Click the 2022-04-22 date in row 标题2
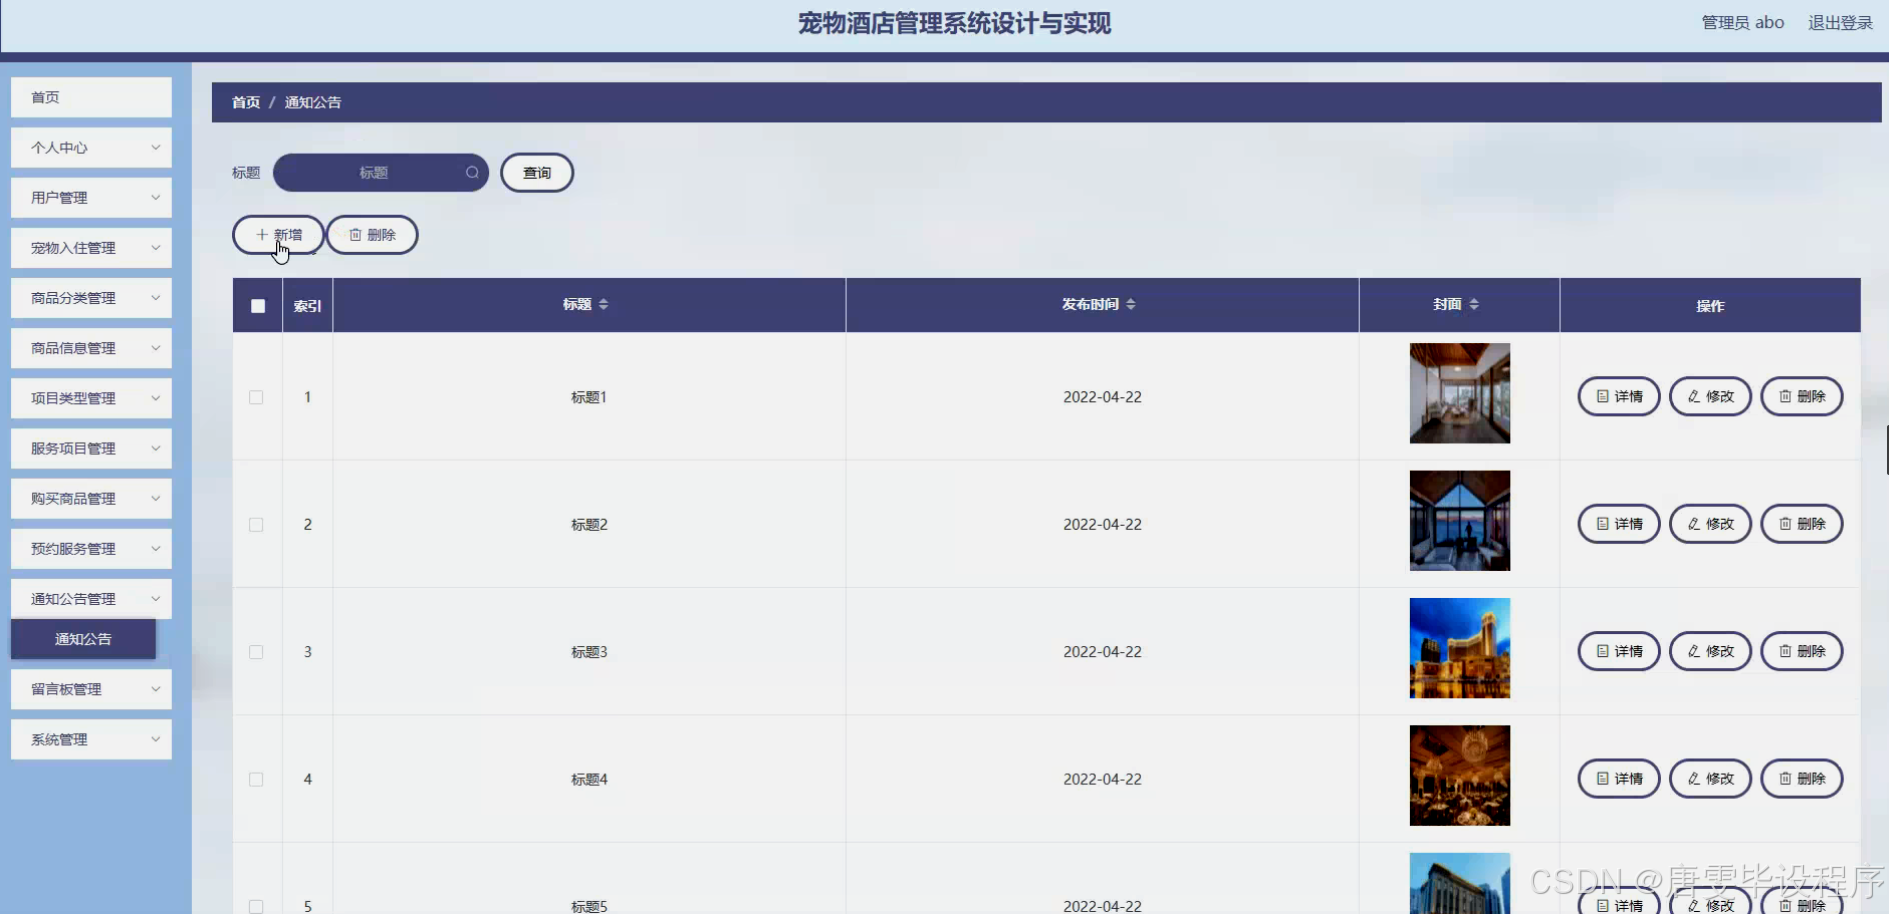The width and height of the screenshot is (1889, 914). [x=1102, y=524]
